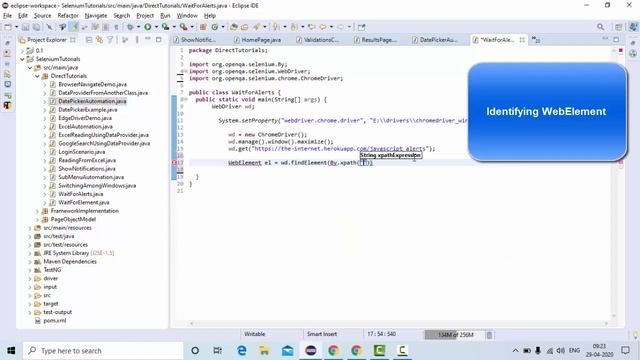Open the External Tools dropdown arrow
The width and height of the screenshot is (640, 360).
pyautogui.click(x=192, y=27)
